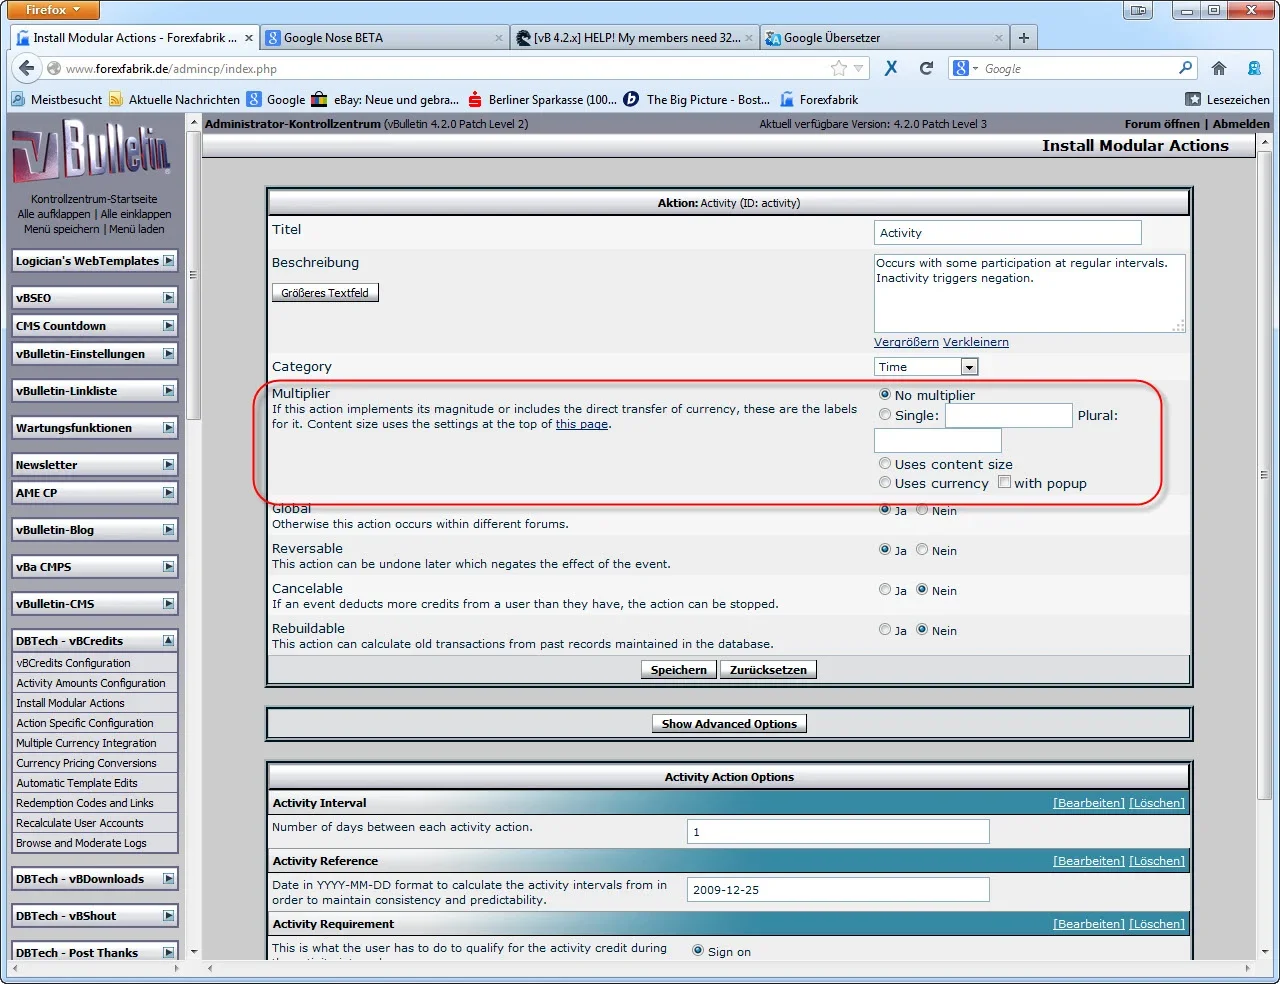Click the Zurücksetzen button
1280x984 pixels.
click(x=768, y=670)
